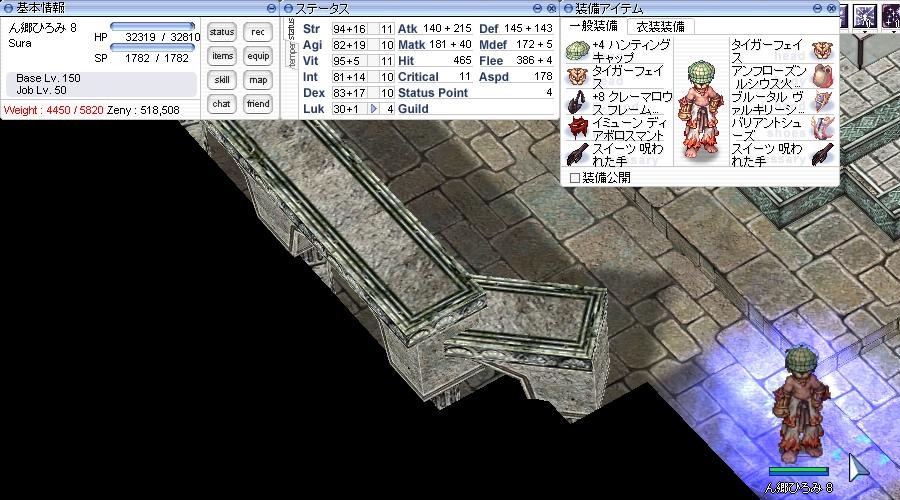Click the cursed hand icon in right equipment column
Image resolution: width=900 pixels, height=500 pixels.
pyautogui.click(x=823, y=154)
